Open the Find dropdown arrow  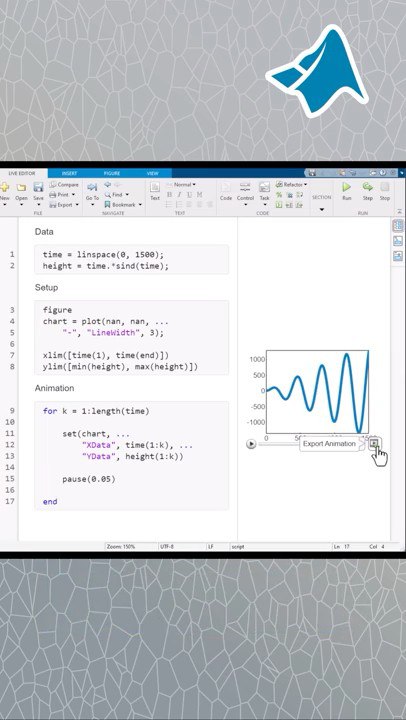(127, 195)
